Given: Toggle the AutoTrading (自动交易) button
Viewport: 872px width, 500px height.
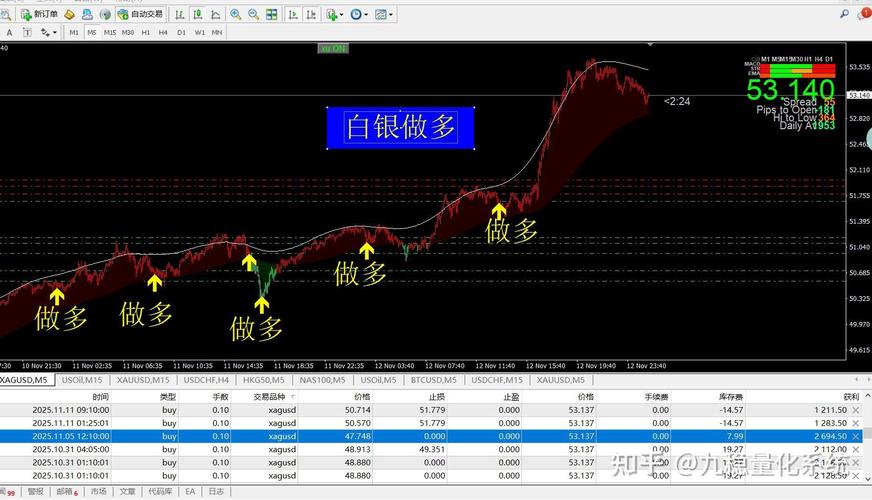Looking at the screenshot, I should click(140, 14).
